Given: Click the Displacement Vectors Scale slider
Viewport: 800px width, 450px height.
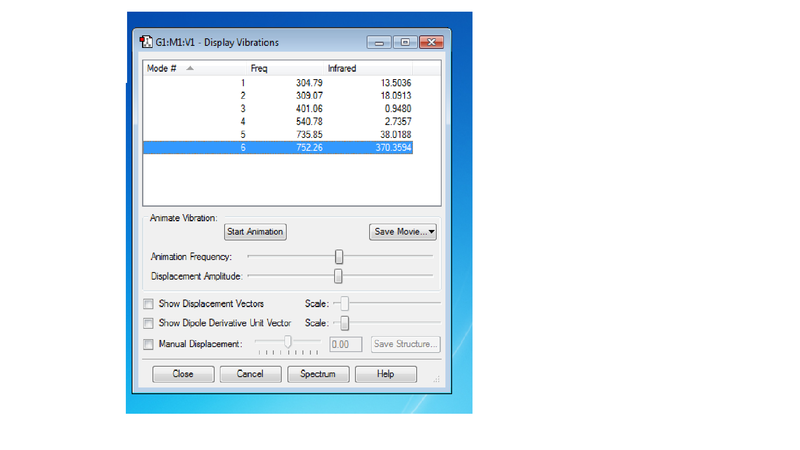Looking at the screenshot, I should tap(345, 304).
